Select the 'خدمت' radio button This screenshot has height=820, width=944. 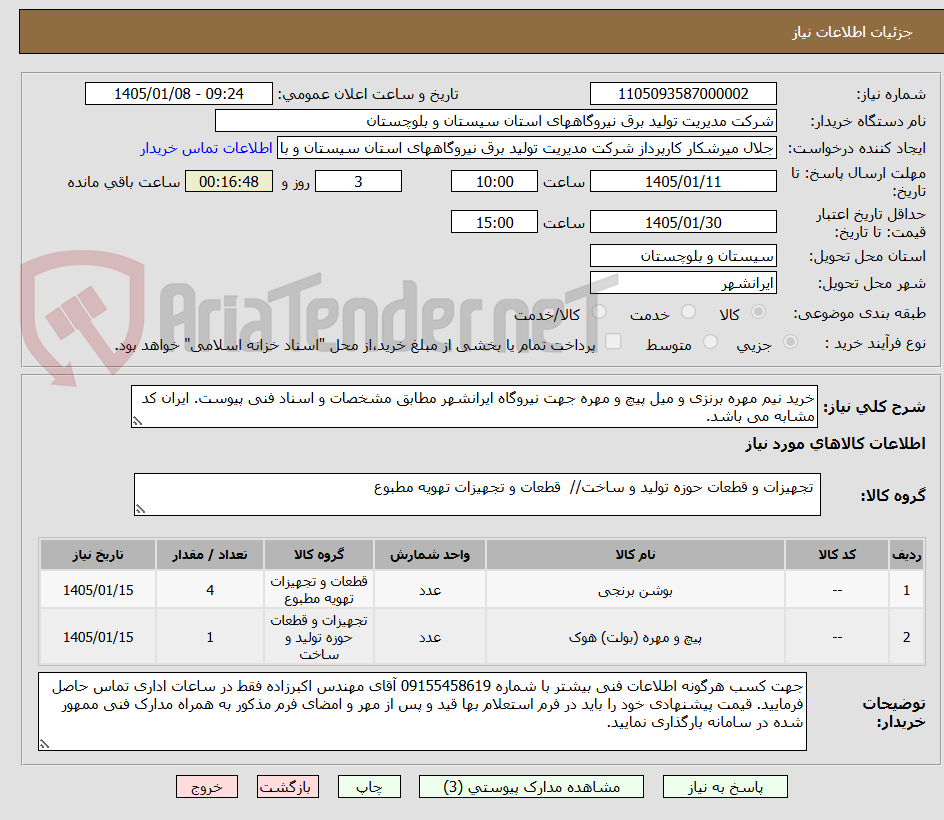(688, 311)
